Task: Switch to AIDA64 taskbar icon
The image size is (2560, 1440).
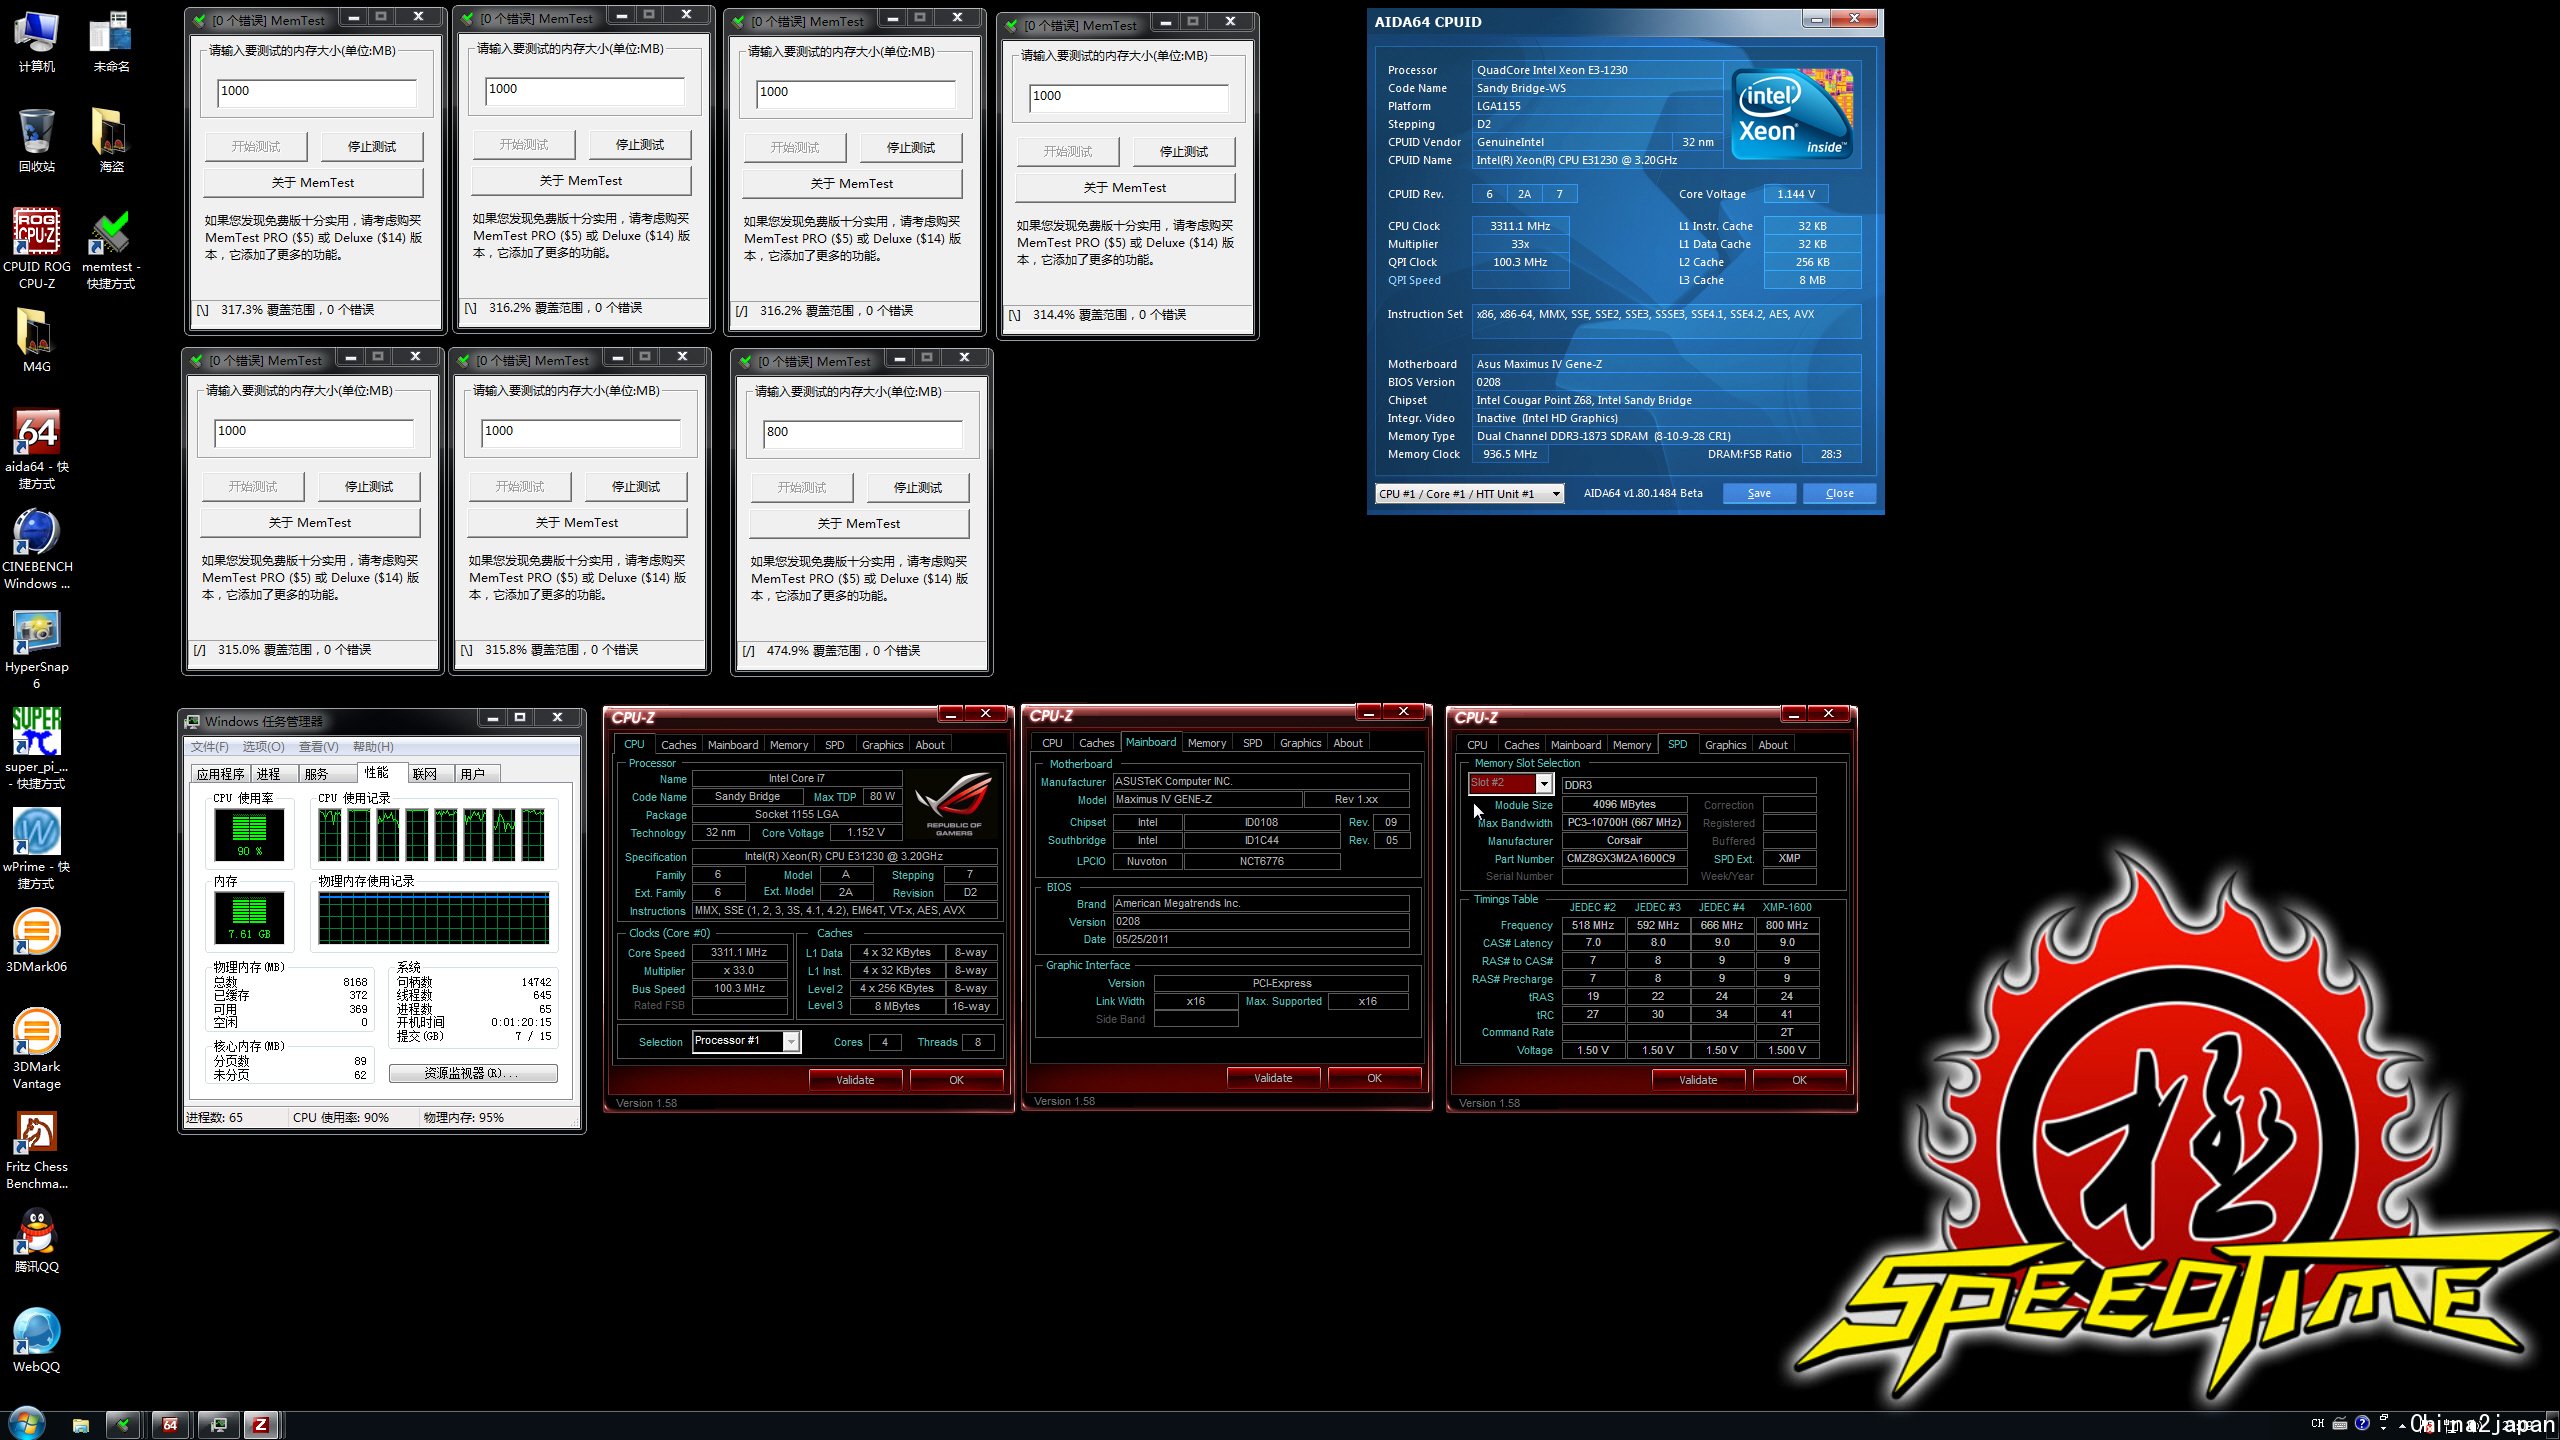Action: tap(170, 1425)
